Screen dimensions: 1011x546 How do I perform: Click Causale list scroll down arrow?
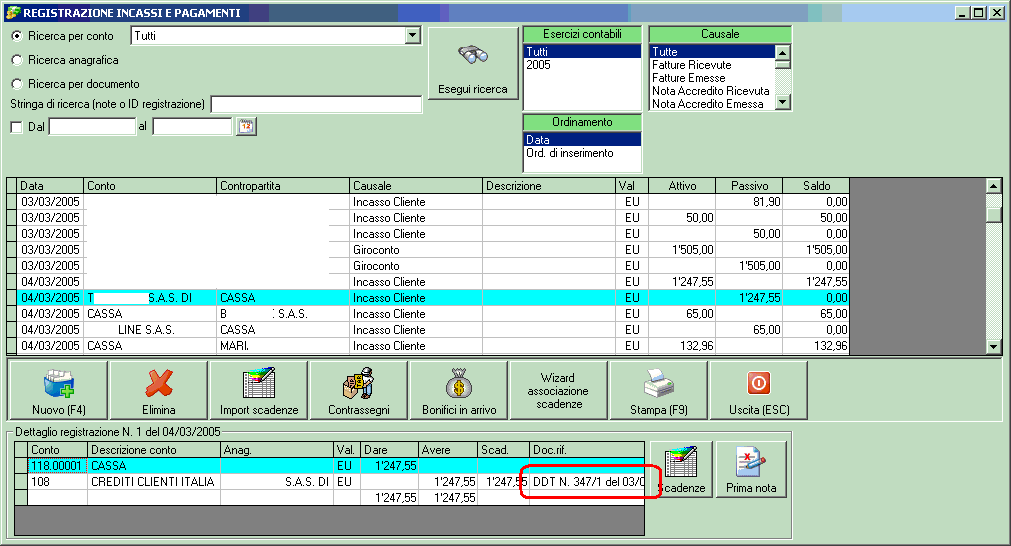pyautogui.click(x=782, y=102)
